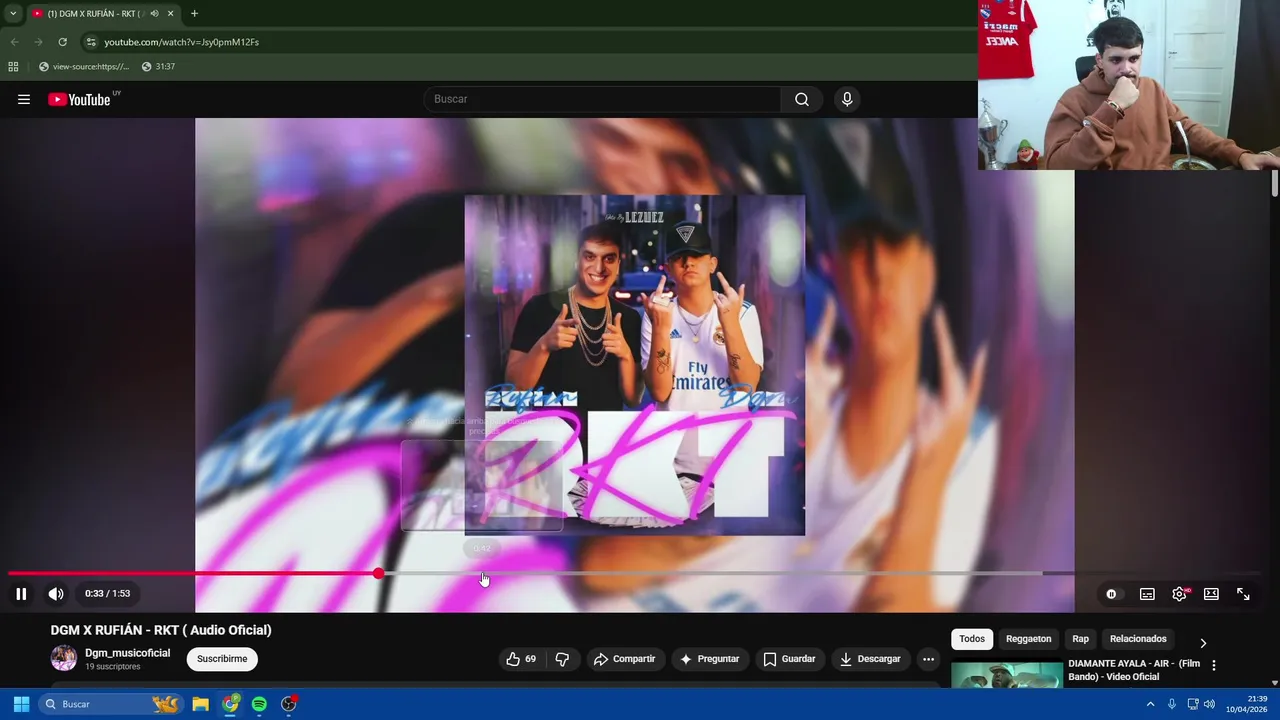Click the video title DGM X RUFIÁN - RKT
The width and height of the screenshot is (1280, 720).
click(x=161, y=630)
